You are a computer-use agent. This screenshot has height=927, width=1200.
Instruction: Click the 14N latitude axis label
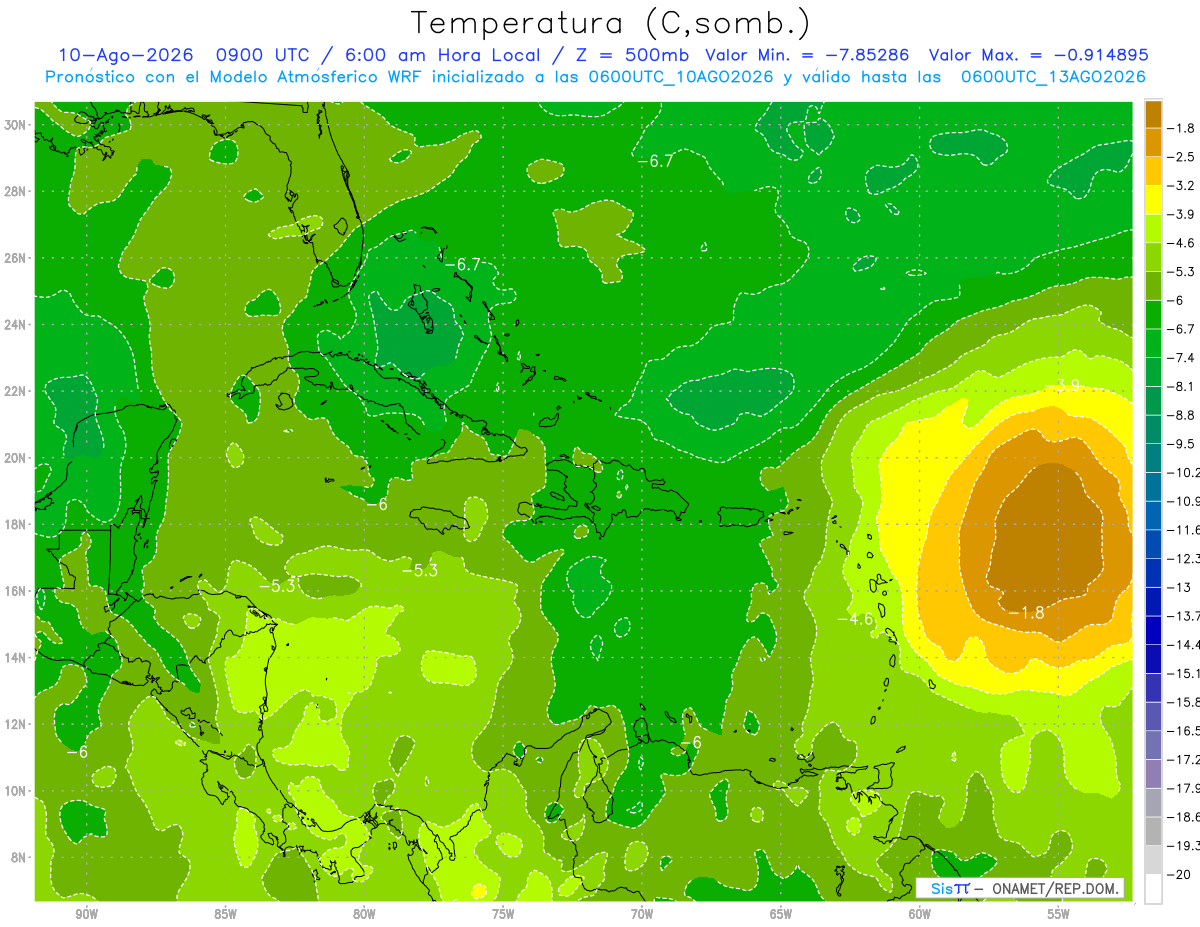[16, 657]
